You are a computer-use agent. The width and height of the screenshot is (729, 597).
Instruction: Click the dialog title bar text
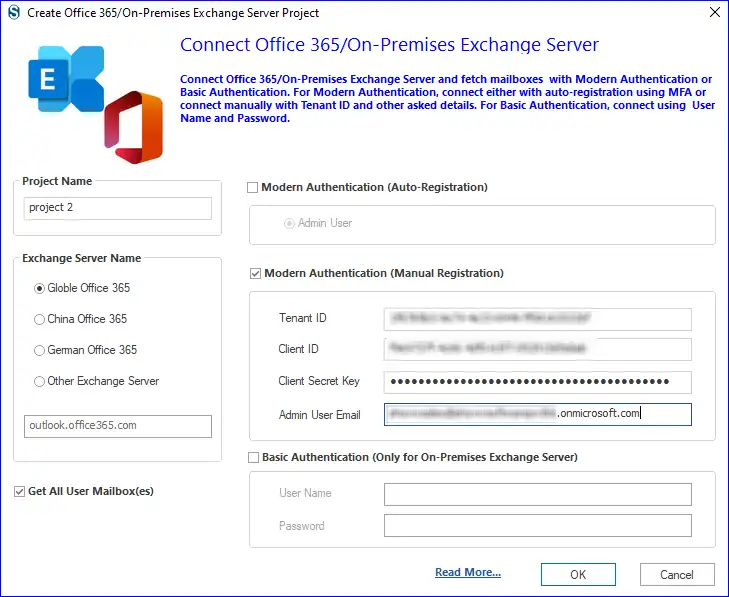point(173,13)
